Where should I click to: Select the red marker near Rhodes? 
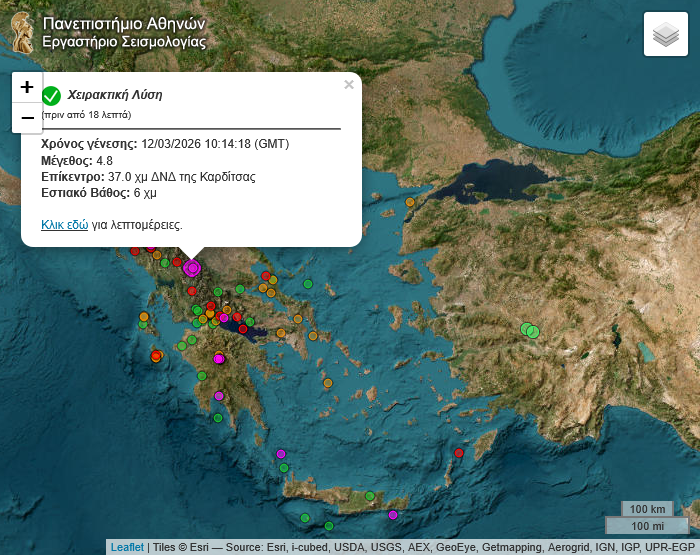459,453
